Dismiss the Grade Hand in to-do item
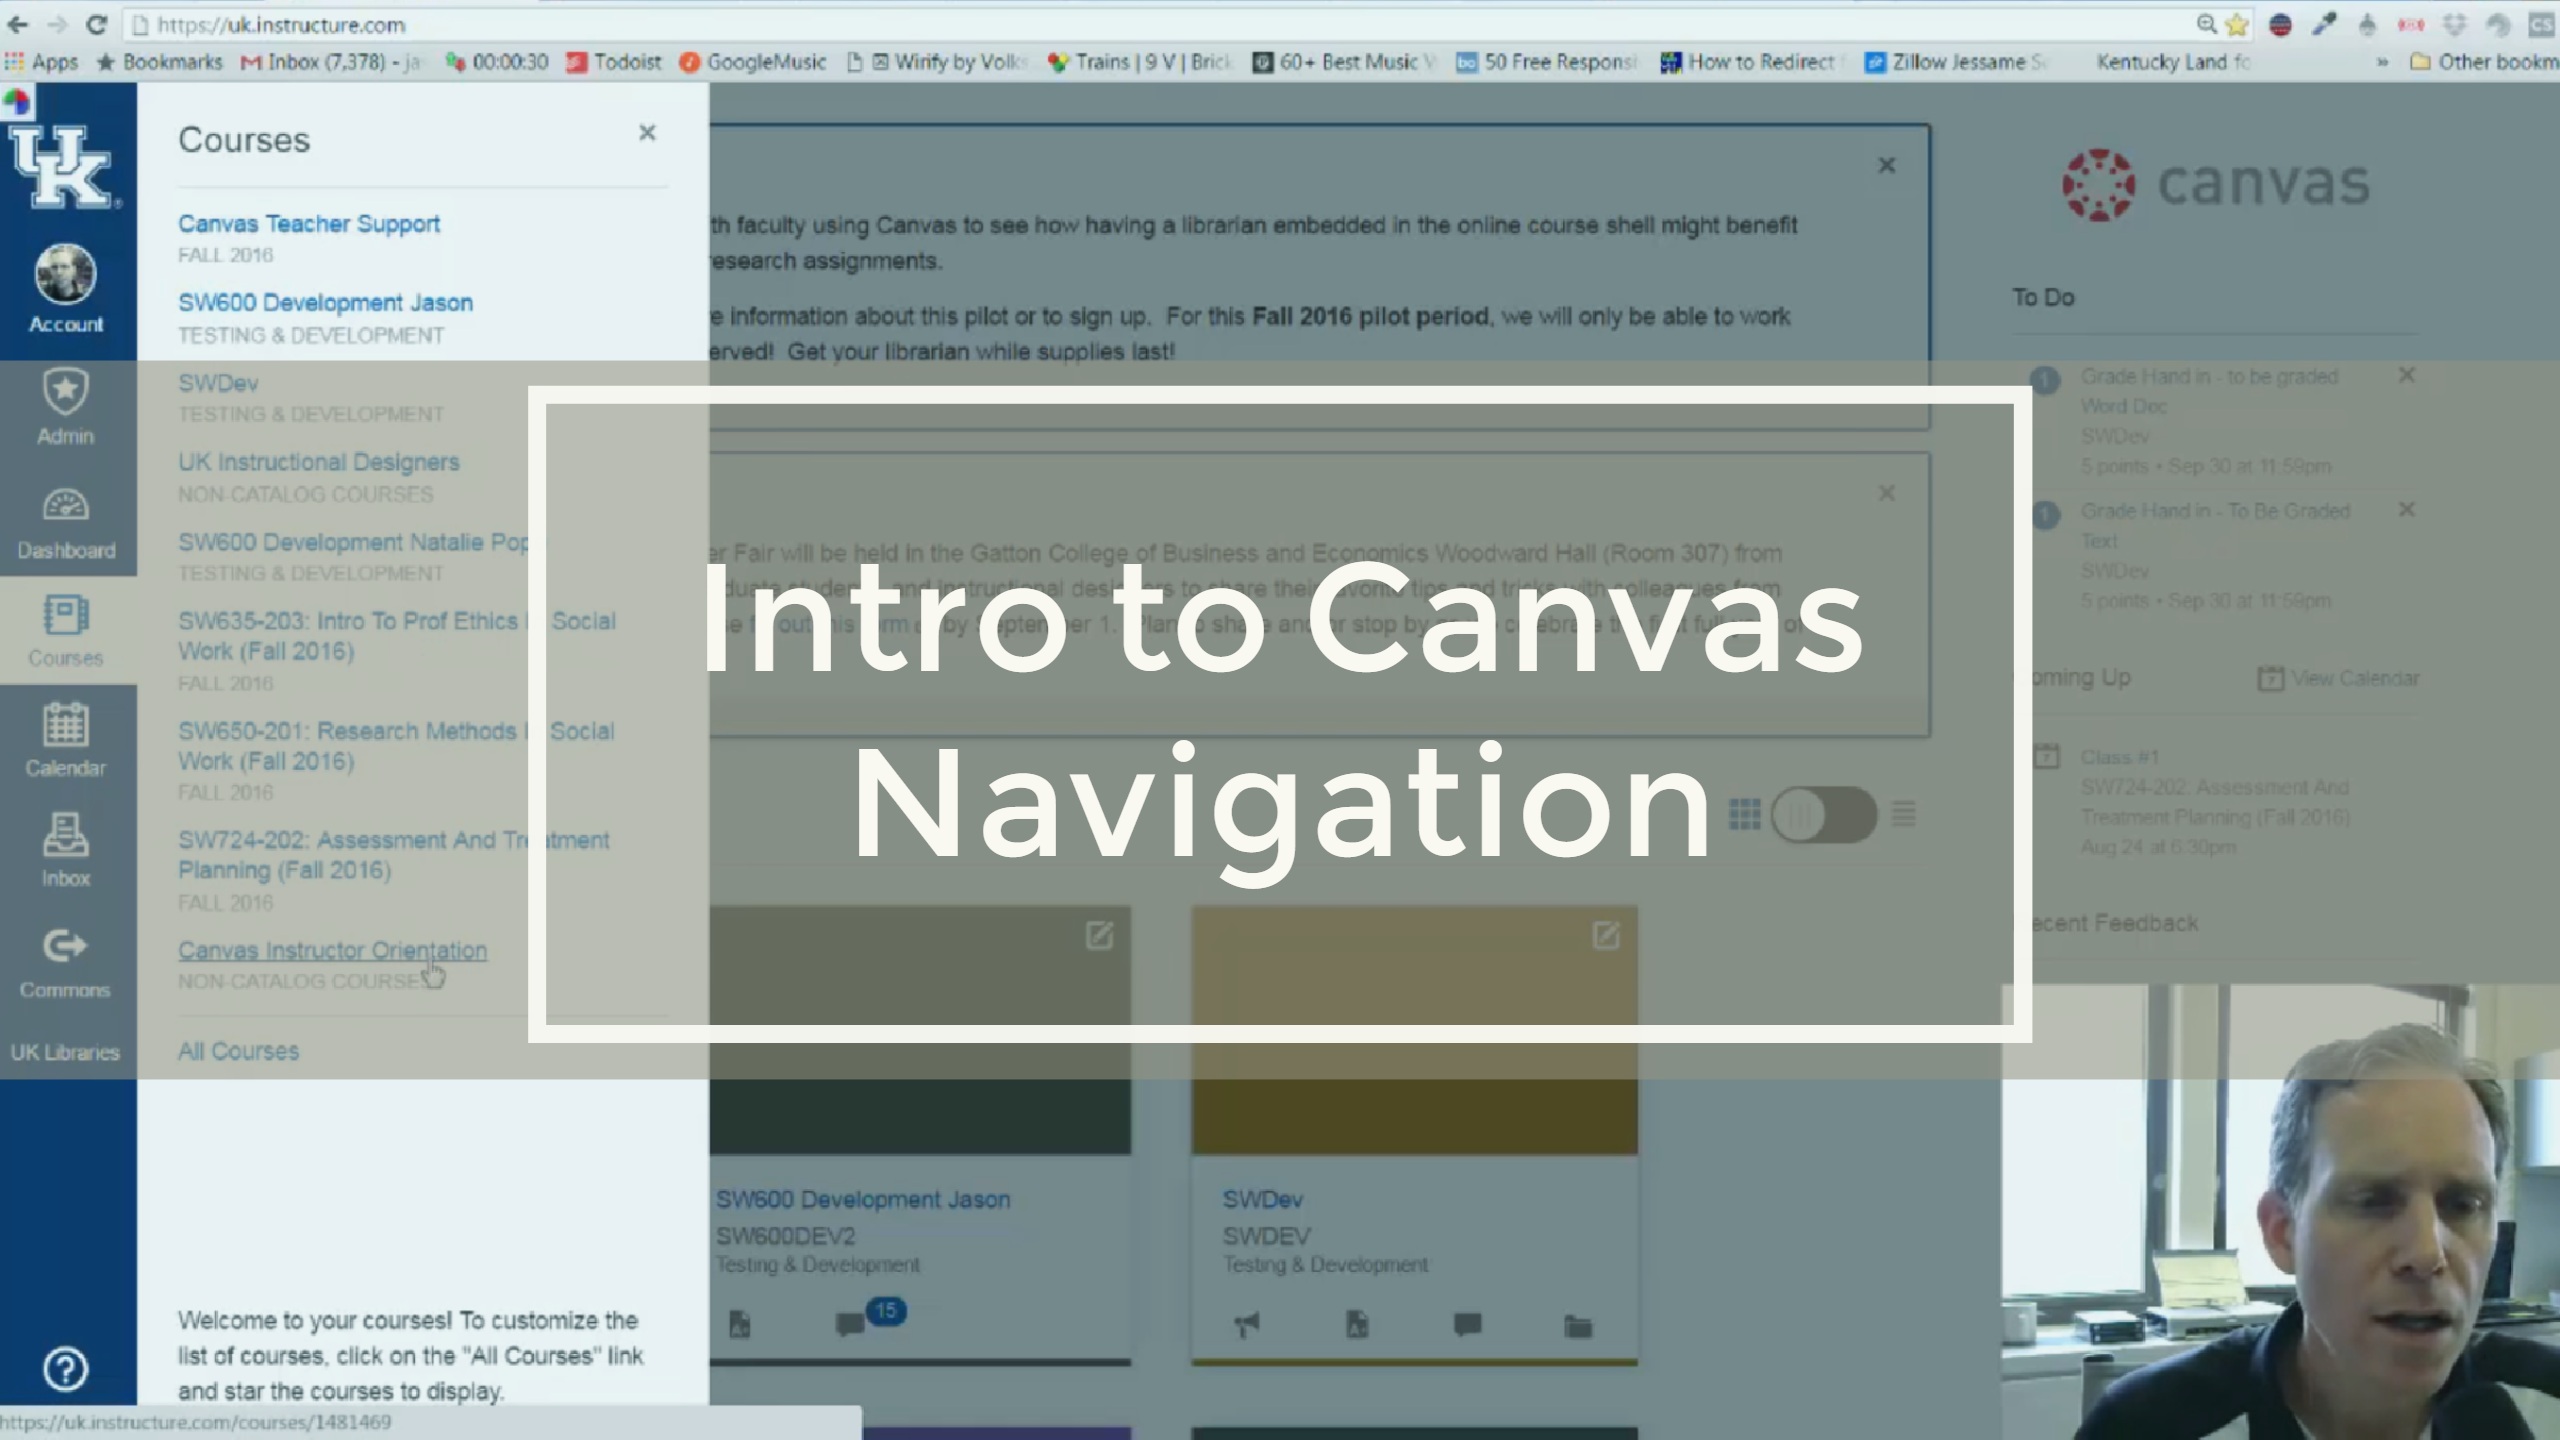This screenshot has width=2560, height=1440. tap(2407, 375)
